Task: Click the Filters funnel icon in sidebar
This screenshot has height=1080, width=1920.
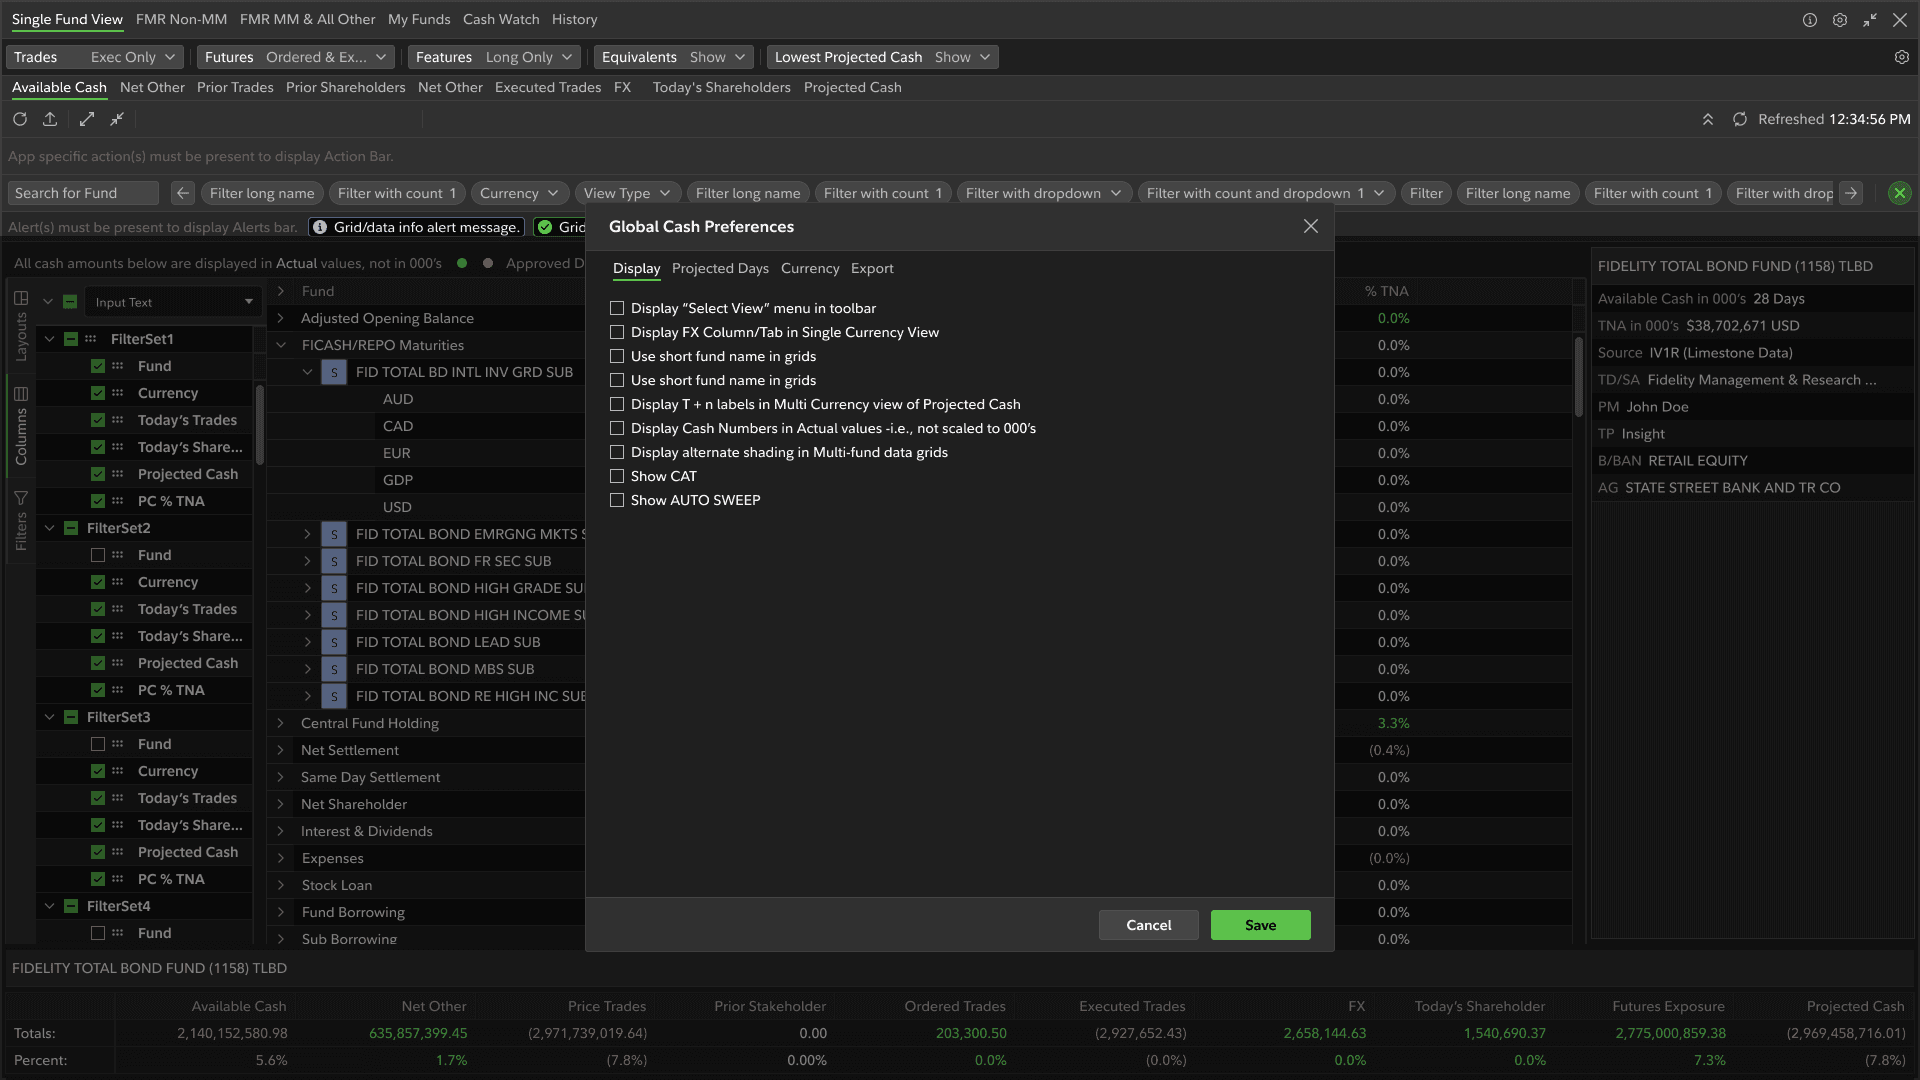Action: (x=21, y=498)
